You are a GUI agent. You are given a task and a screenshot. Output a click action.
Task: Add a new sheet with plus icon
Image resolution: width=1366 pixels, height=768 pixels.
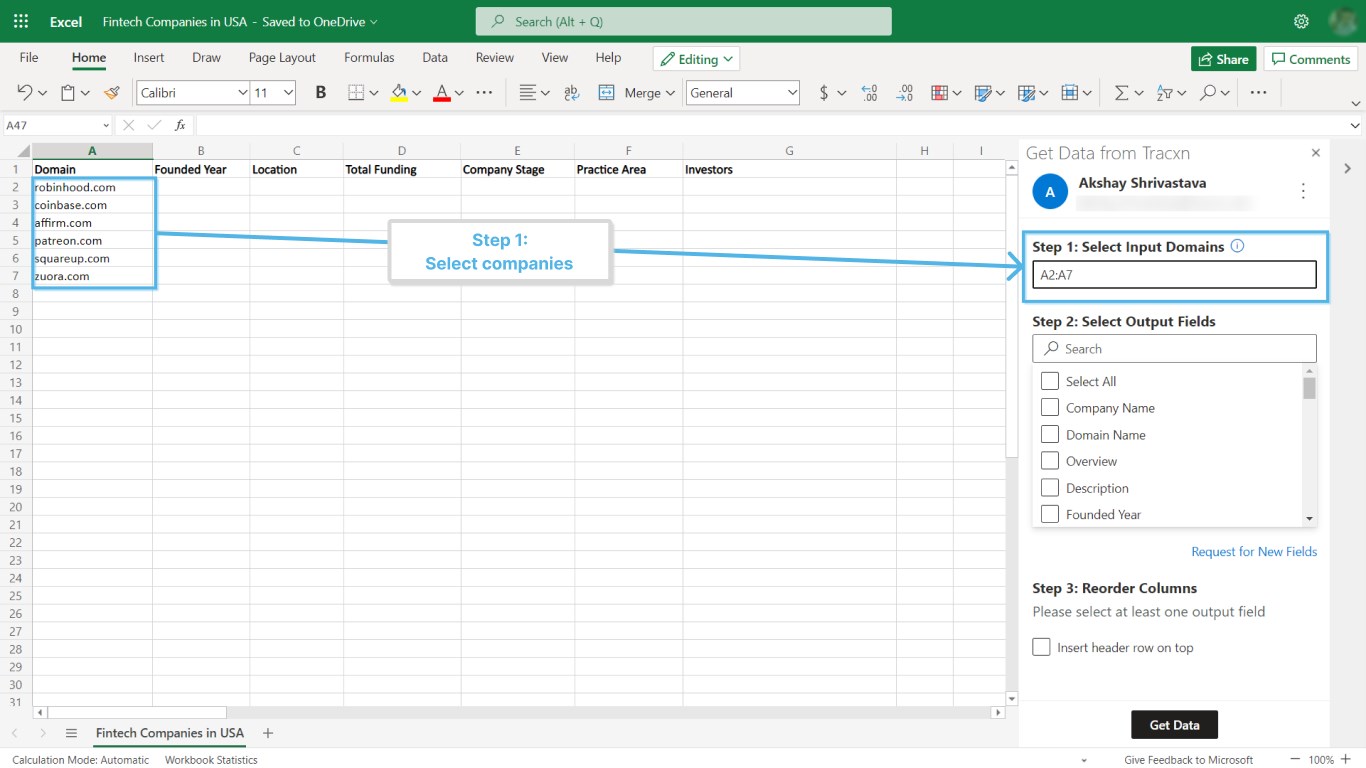268,733
